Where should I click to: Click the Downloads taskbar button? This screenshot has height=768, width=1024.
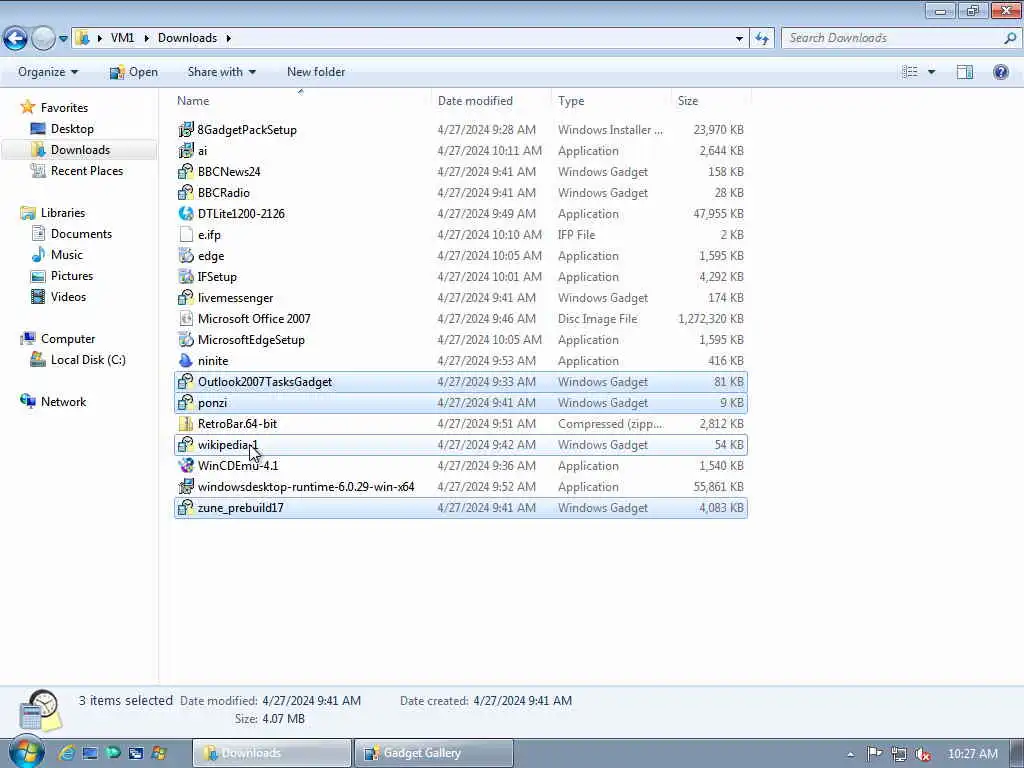tap(272, 753)
